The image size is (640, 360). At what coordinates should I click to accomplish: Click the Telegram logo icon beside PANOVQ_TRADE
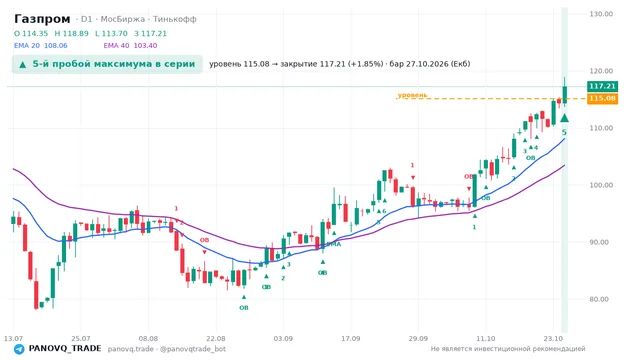[19, 349]
